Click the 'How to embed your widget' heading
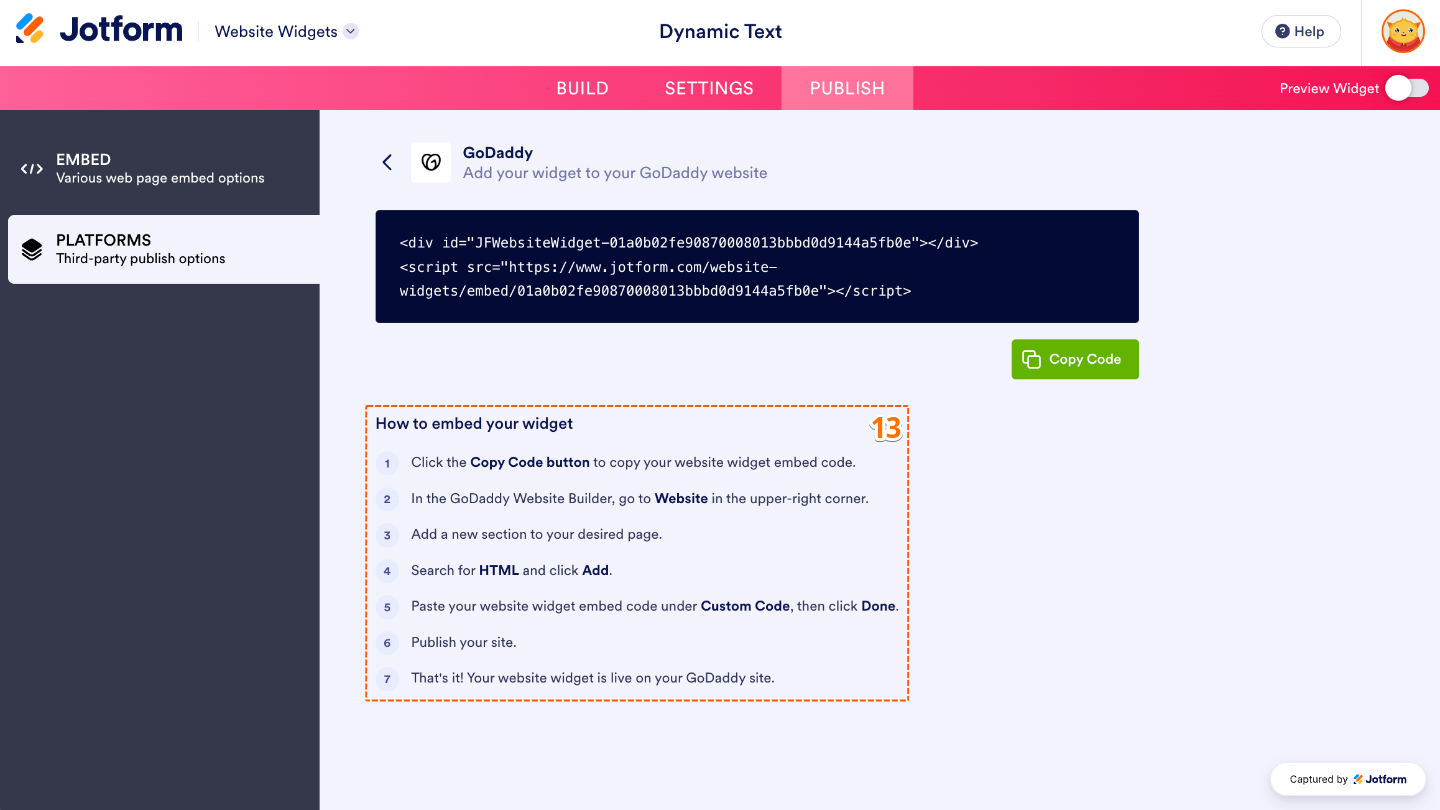The width and height of the screenshot is (1440, 810). (474, 424)
